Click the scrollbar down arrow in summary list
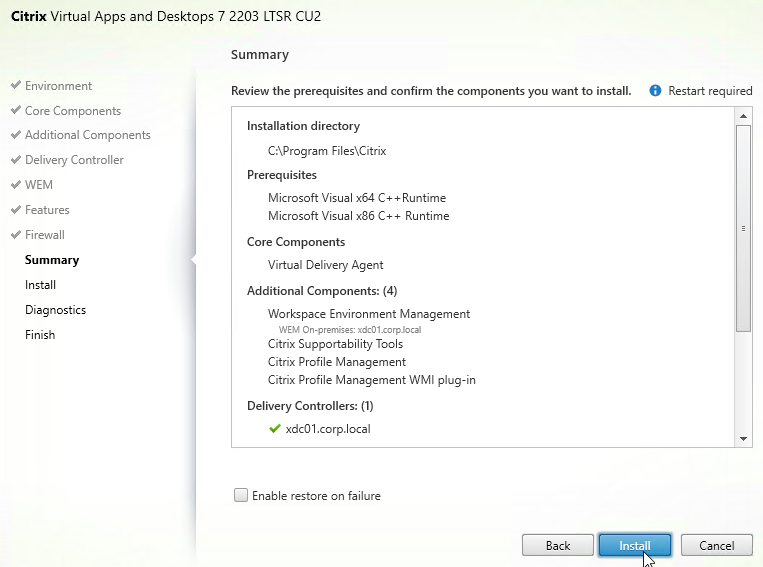763x567 pixels. (x=743, y=439)
